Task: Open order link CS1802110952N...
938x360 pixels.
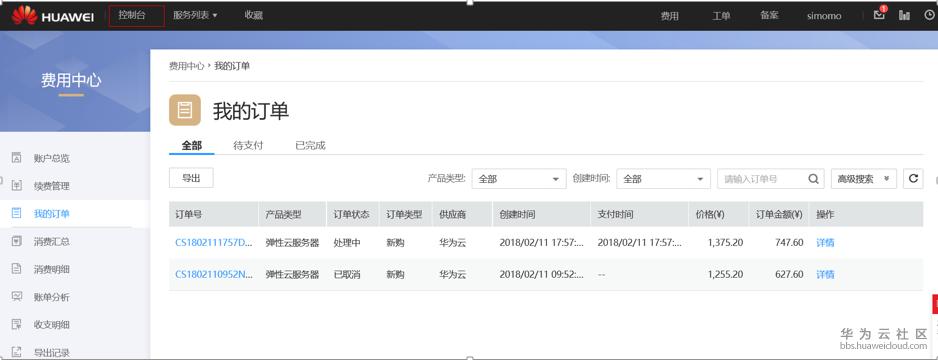Action: click(x=214, y=274)
